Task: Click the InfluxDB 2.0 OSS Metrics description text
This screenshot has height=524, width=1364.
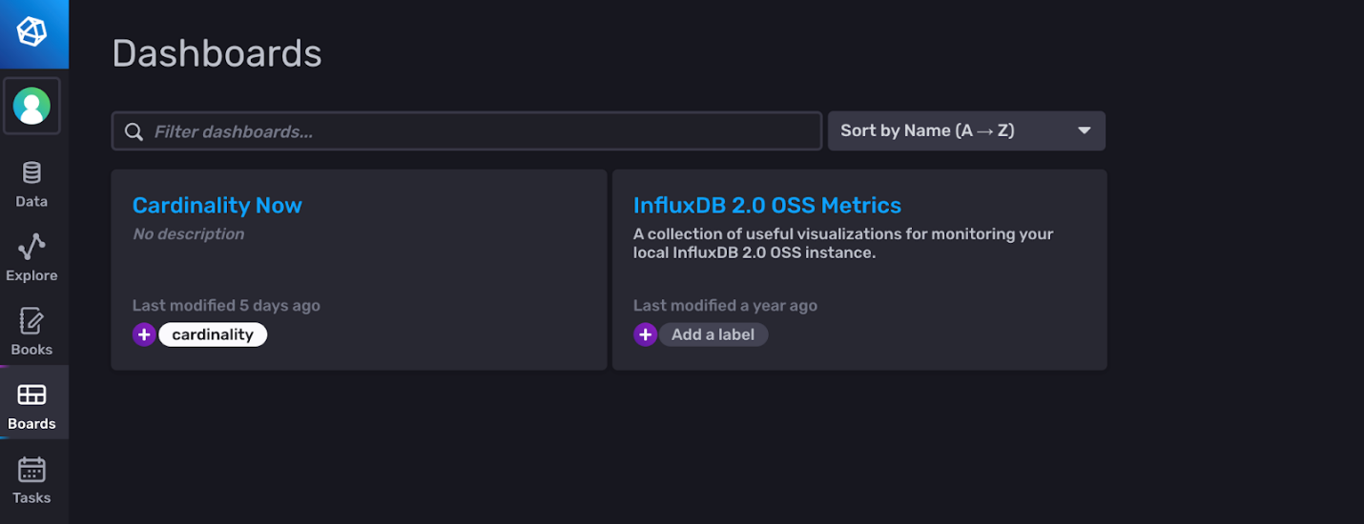Action: tap(843, 243)
